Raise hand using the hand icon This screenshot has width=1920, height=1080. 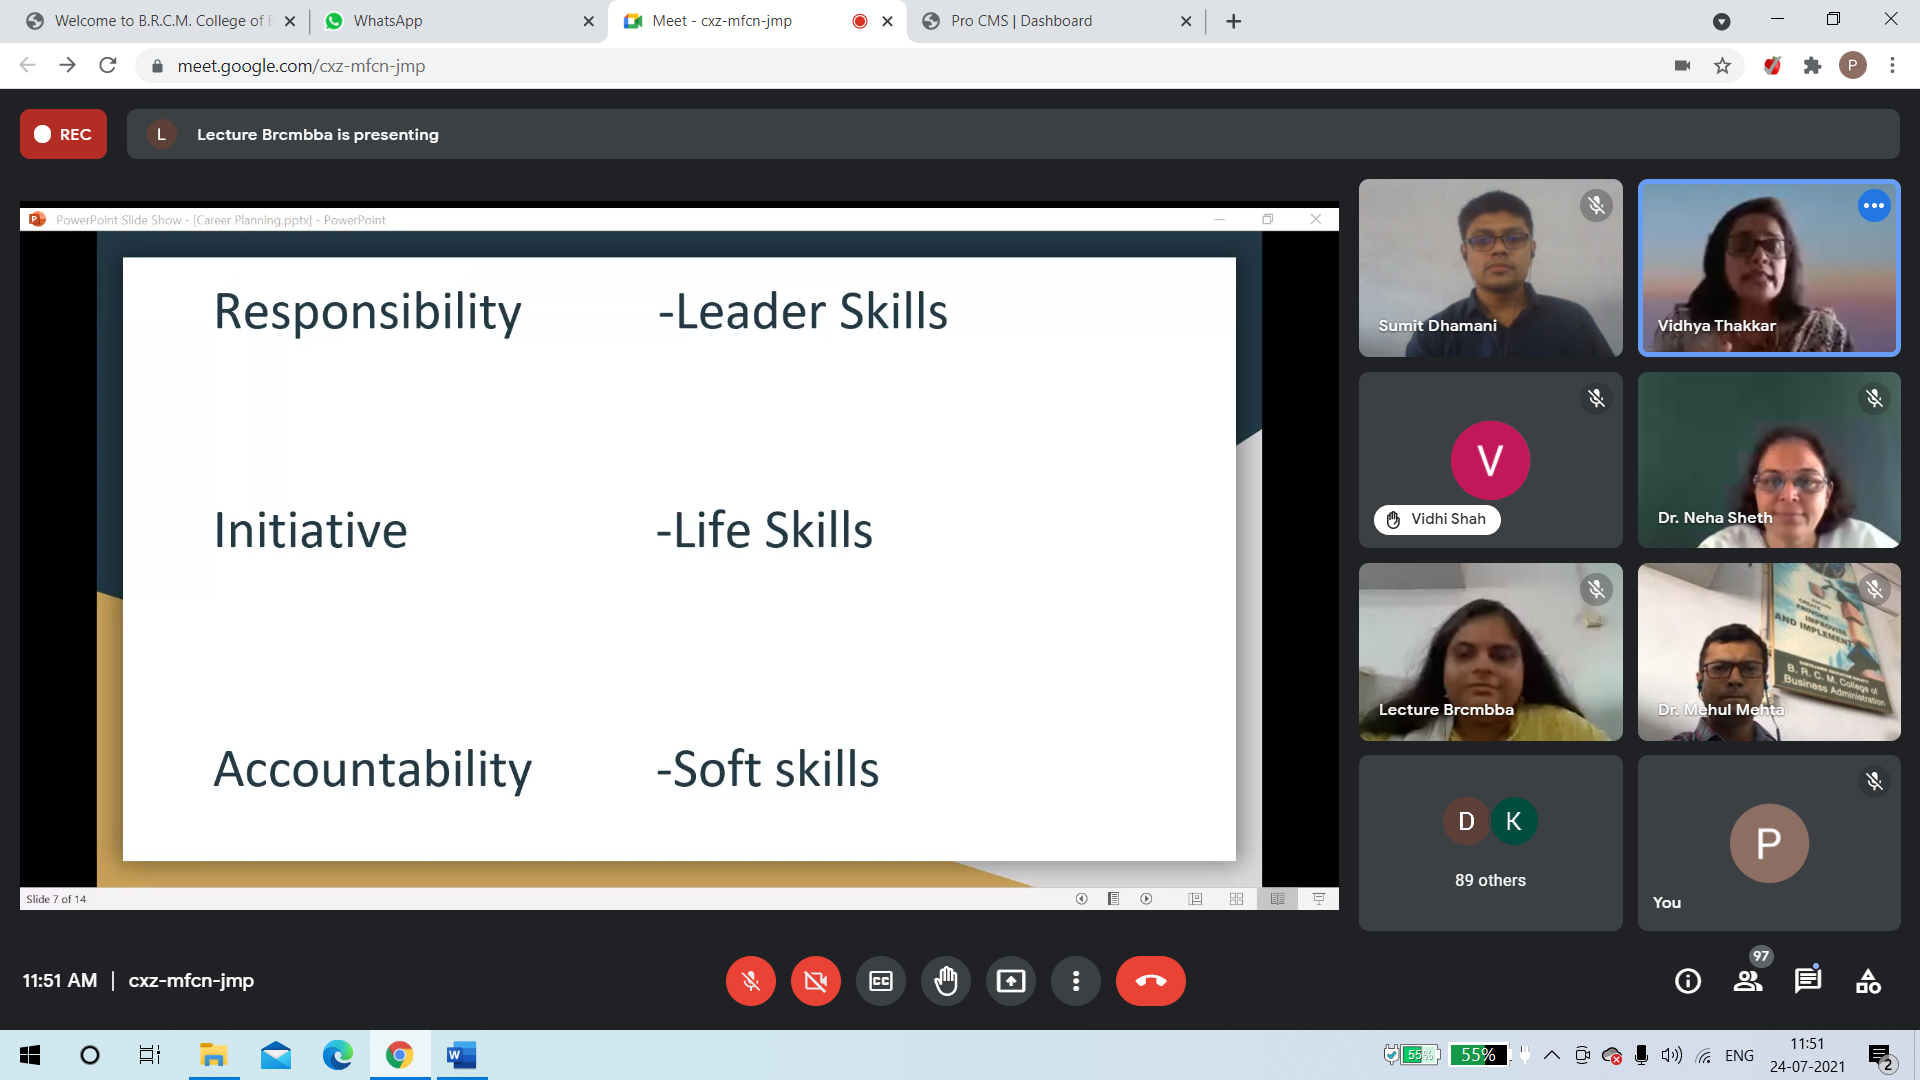[x=945, y=981]
